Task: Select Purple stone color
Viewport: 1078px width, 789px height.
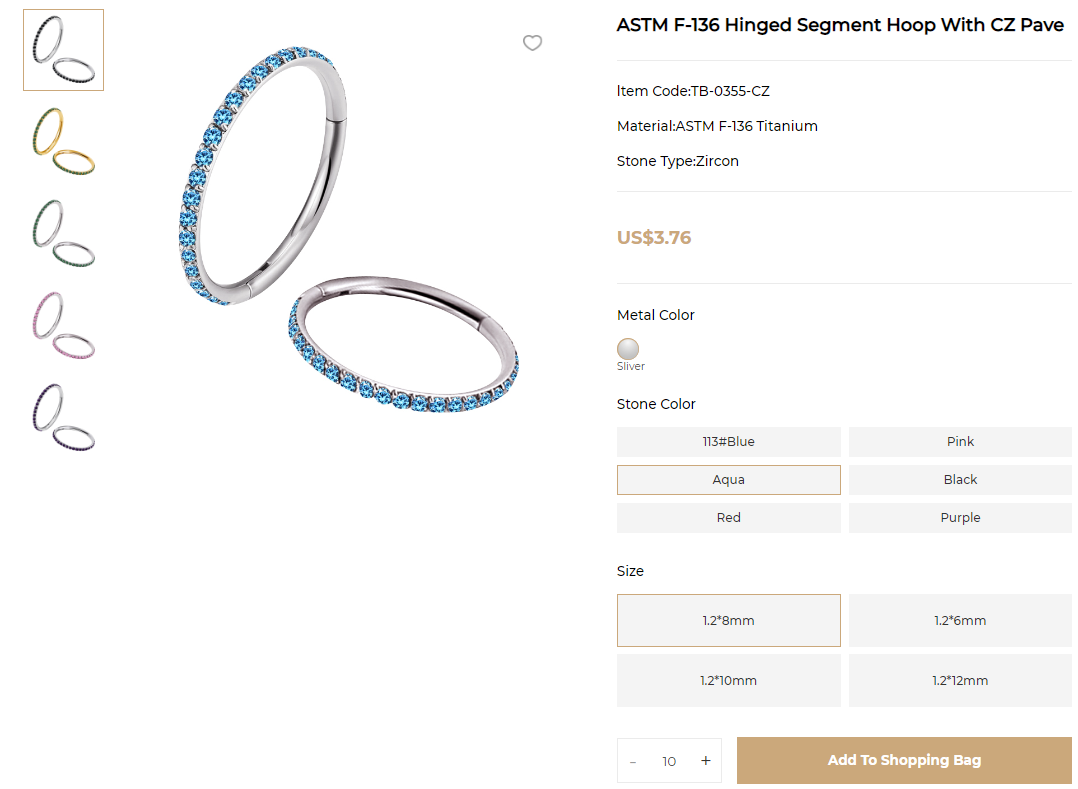Action: 960,518
